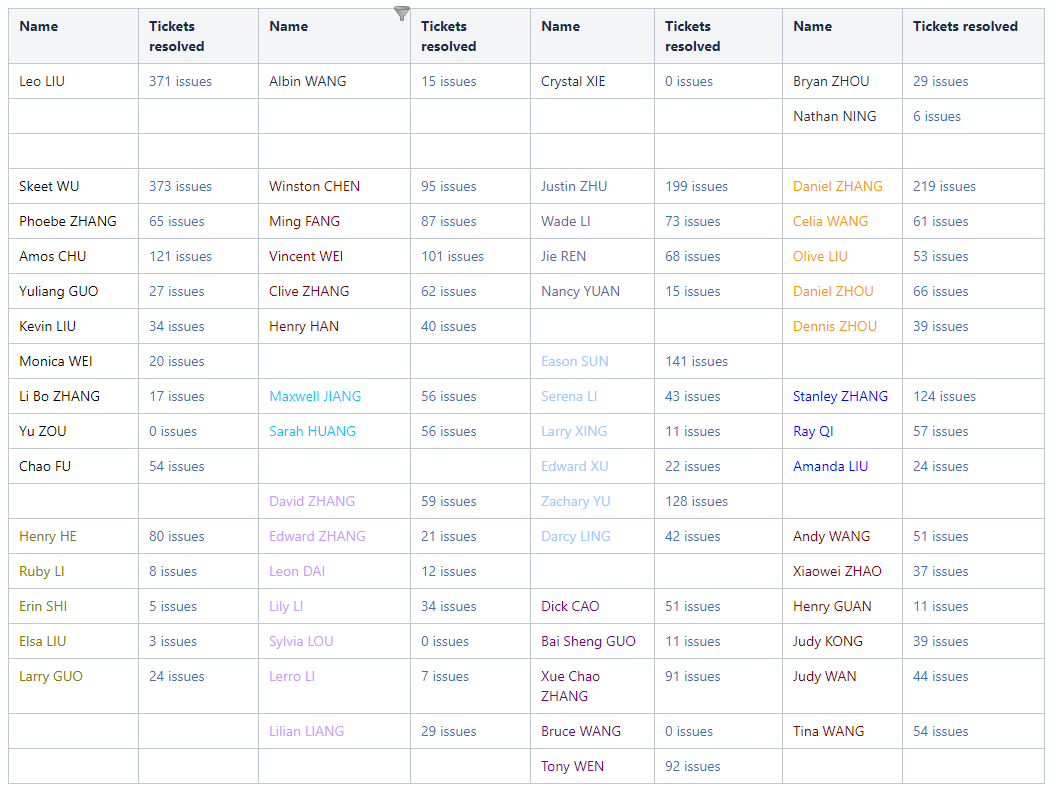1054x791 pixels.
Task: Select the orange name Daniel ZHANG
Action: pos(838,186)
